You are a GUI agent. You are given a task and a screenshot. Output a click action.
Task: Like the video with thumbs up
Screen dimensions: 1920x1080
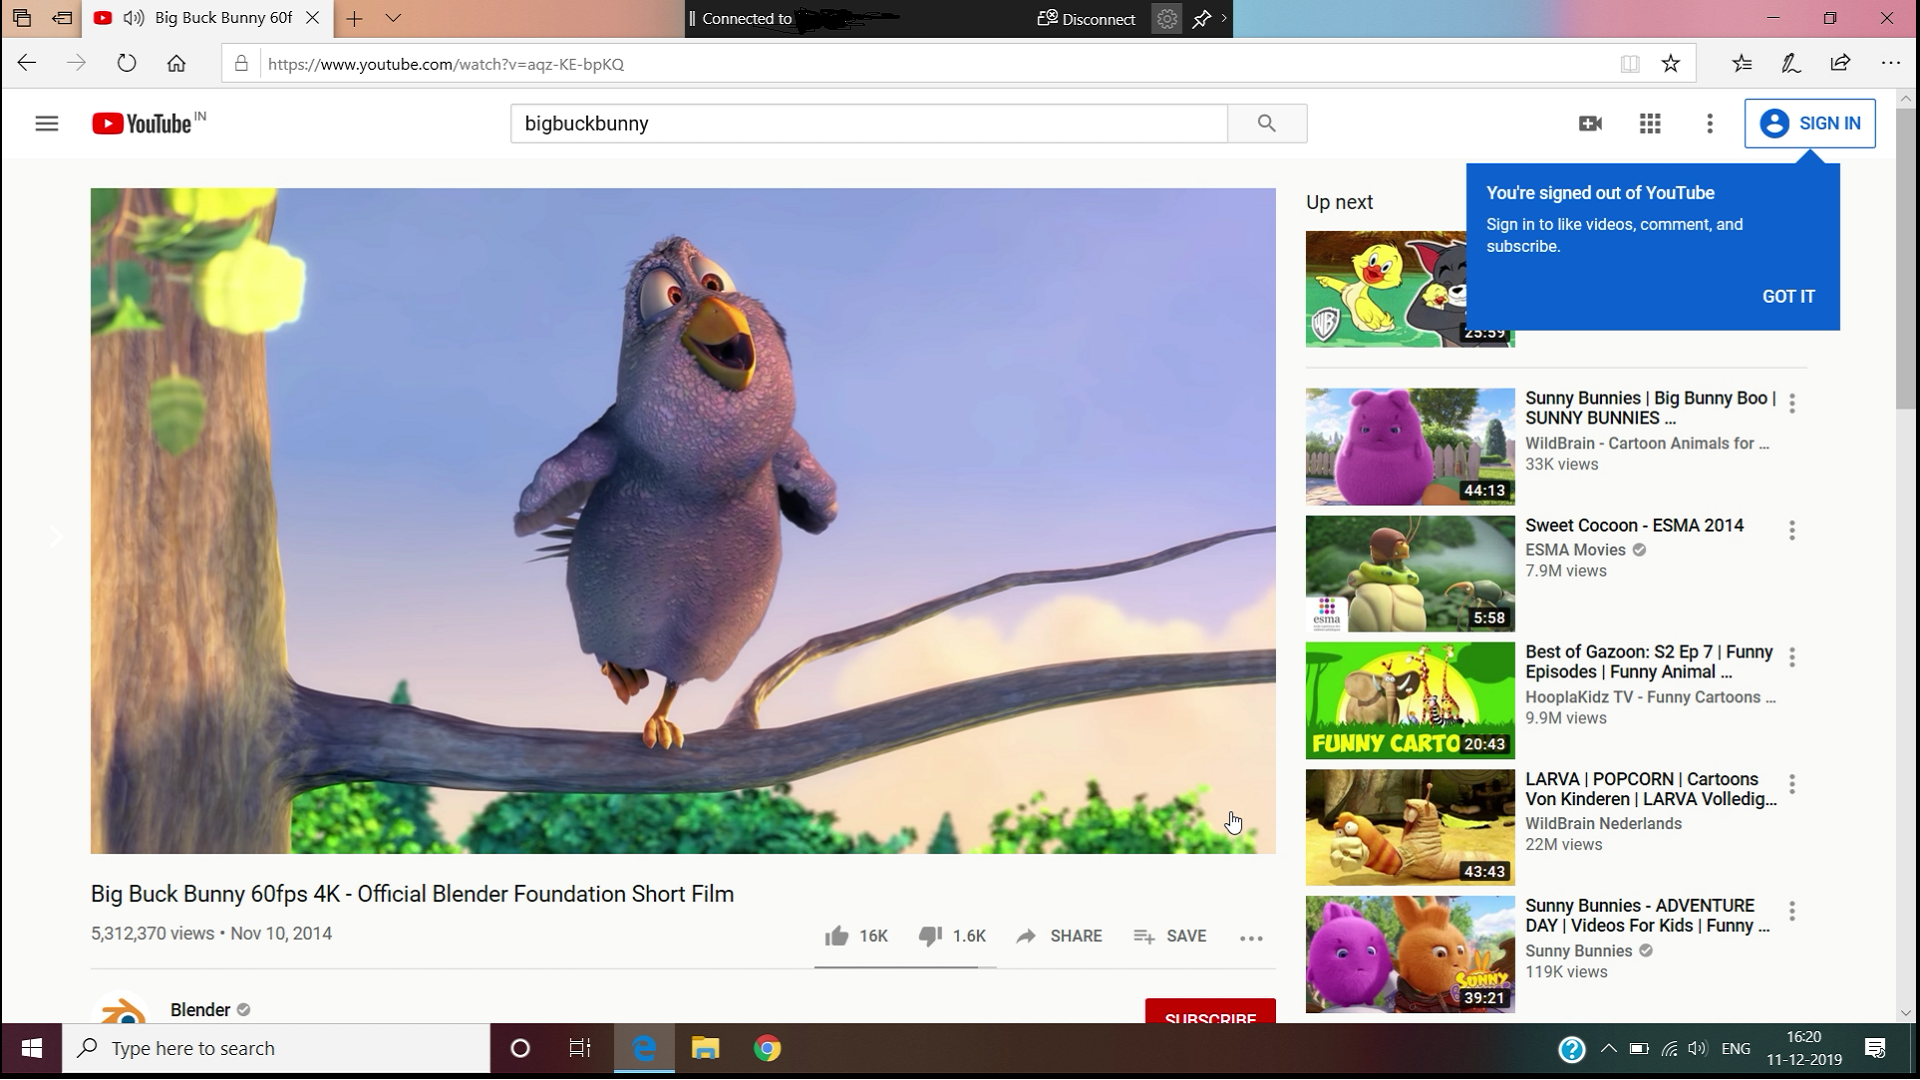coord(837,936)
